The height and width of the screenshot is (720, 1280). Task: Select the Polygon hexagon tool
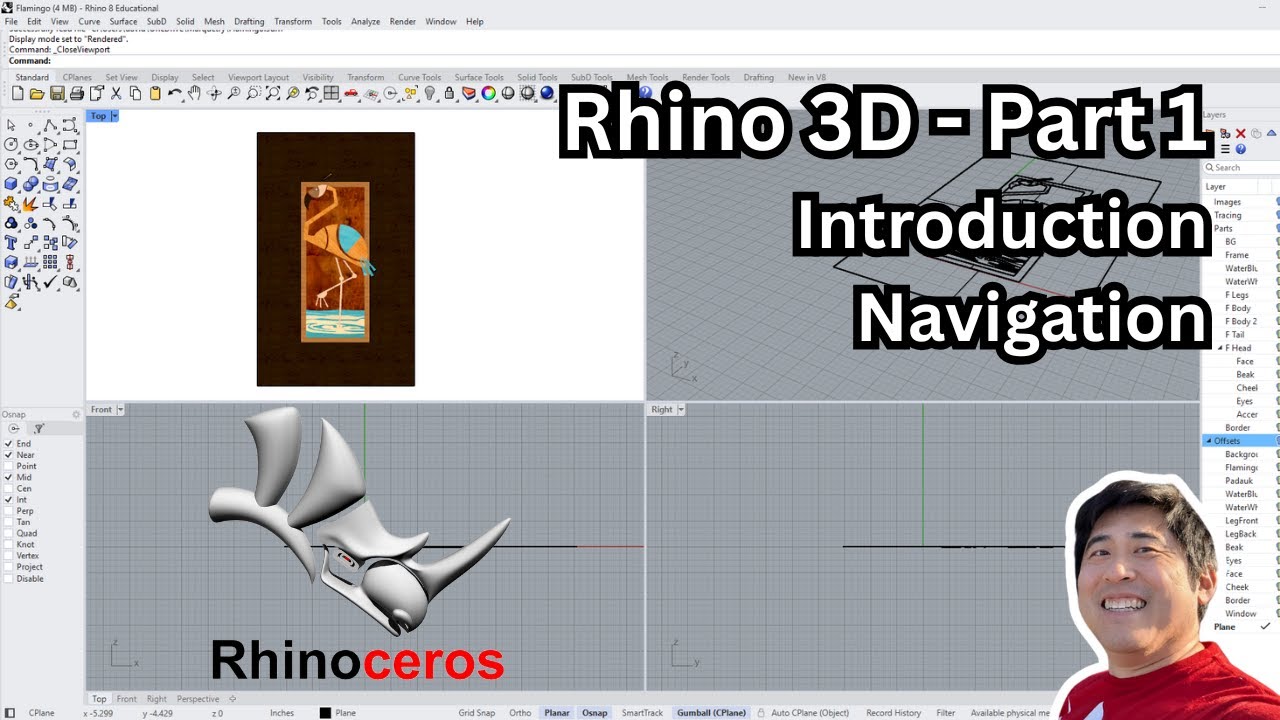[11, 164]
